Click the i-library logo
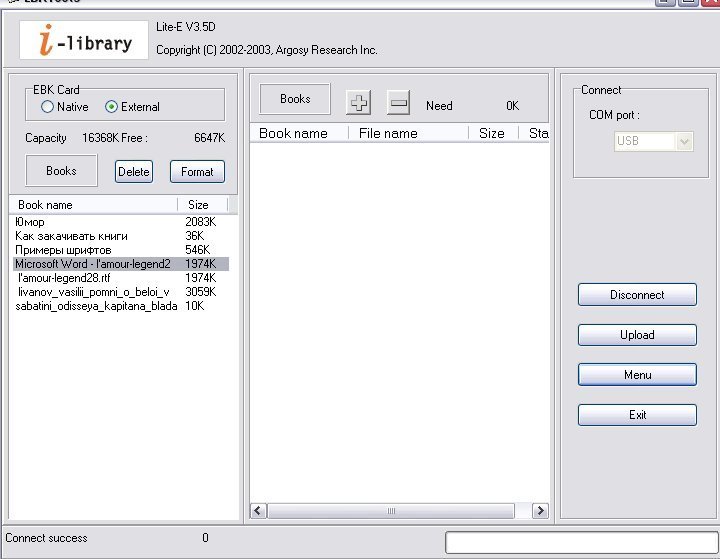Screen dimensions: 720x559 coord(84,40)
